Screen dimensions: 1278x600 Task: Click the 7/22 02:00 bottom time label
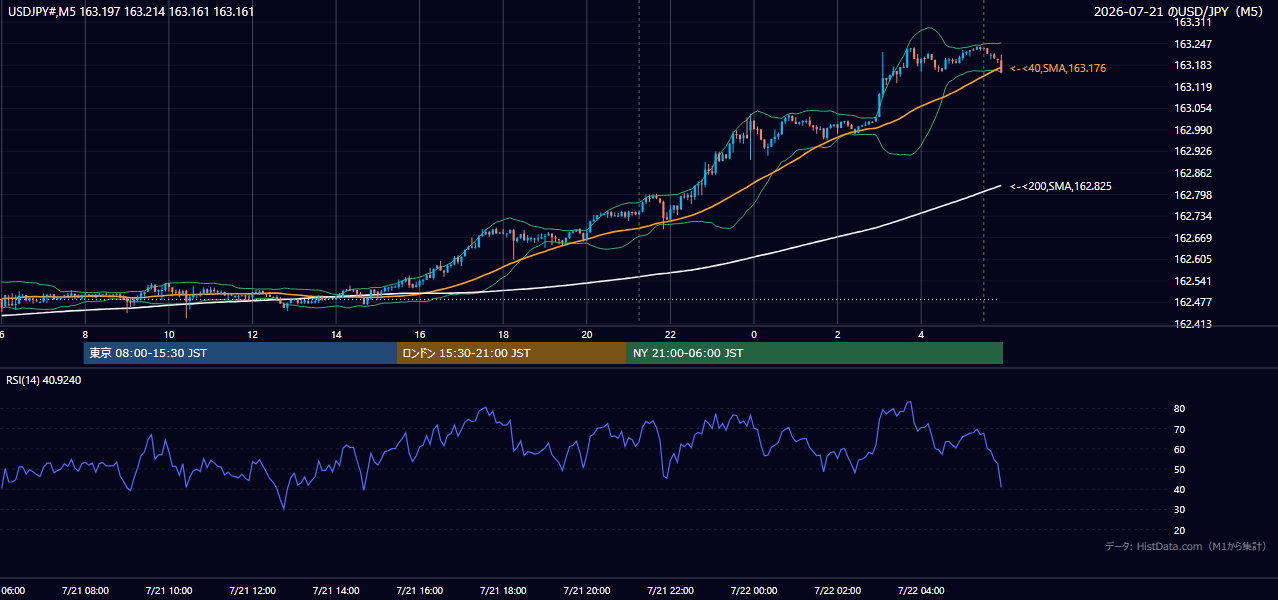coord(837,591)
